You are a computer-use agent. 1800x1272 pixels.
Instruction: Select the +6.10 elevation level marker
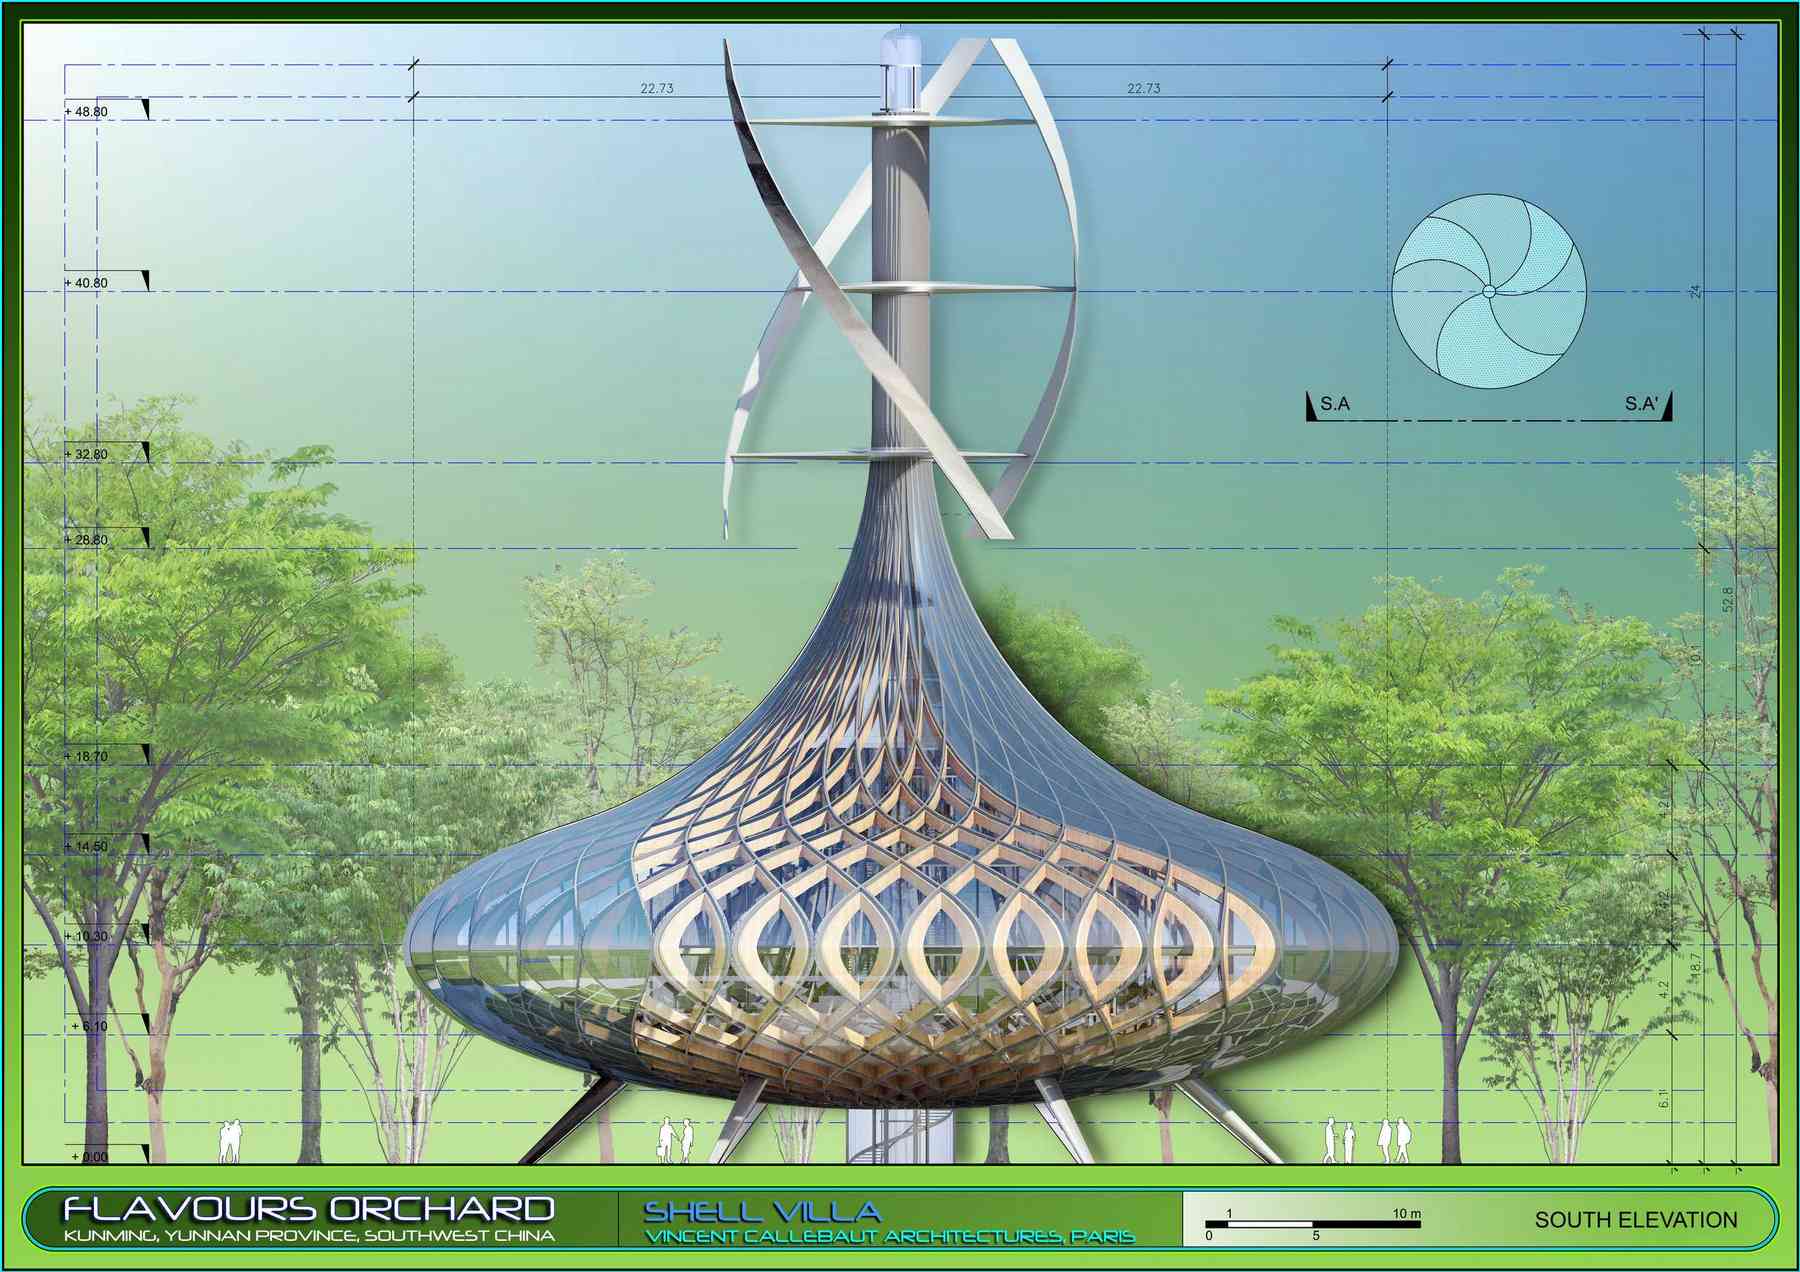tap(92, 1026)
